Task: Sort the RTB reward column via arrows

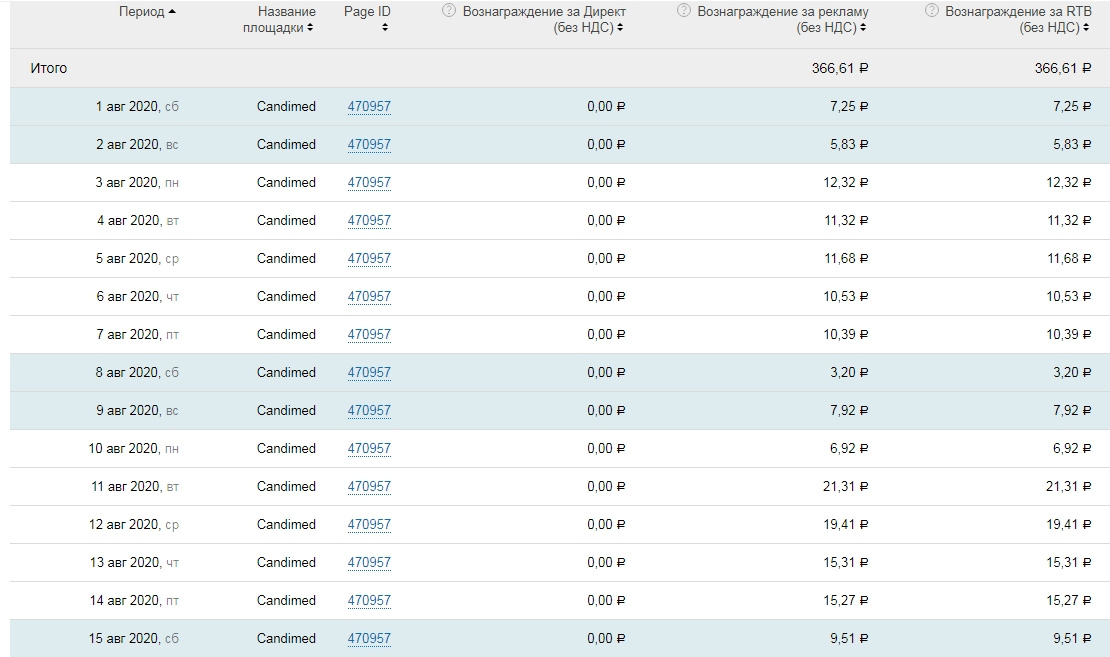Action: [x=1086, y=28]
